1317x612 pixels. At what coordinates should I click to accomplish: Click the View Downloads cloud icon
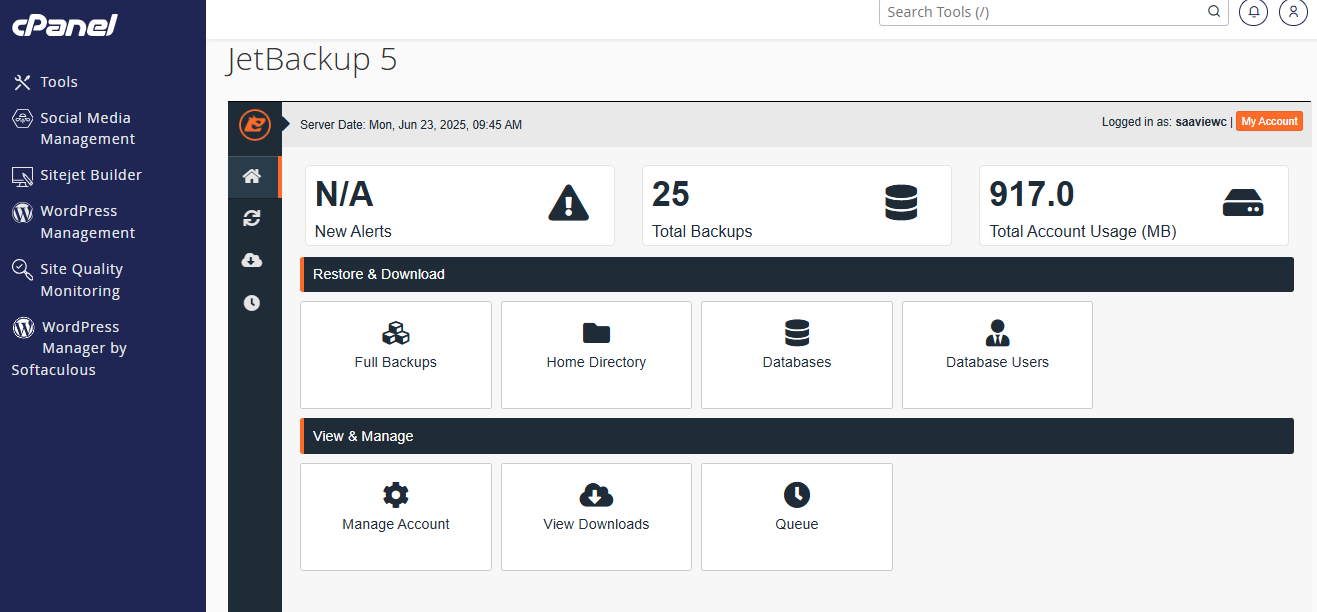(x=596, y=495)
